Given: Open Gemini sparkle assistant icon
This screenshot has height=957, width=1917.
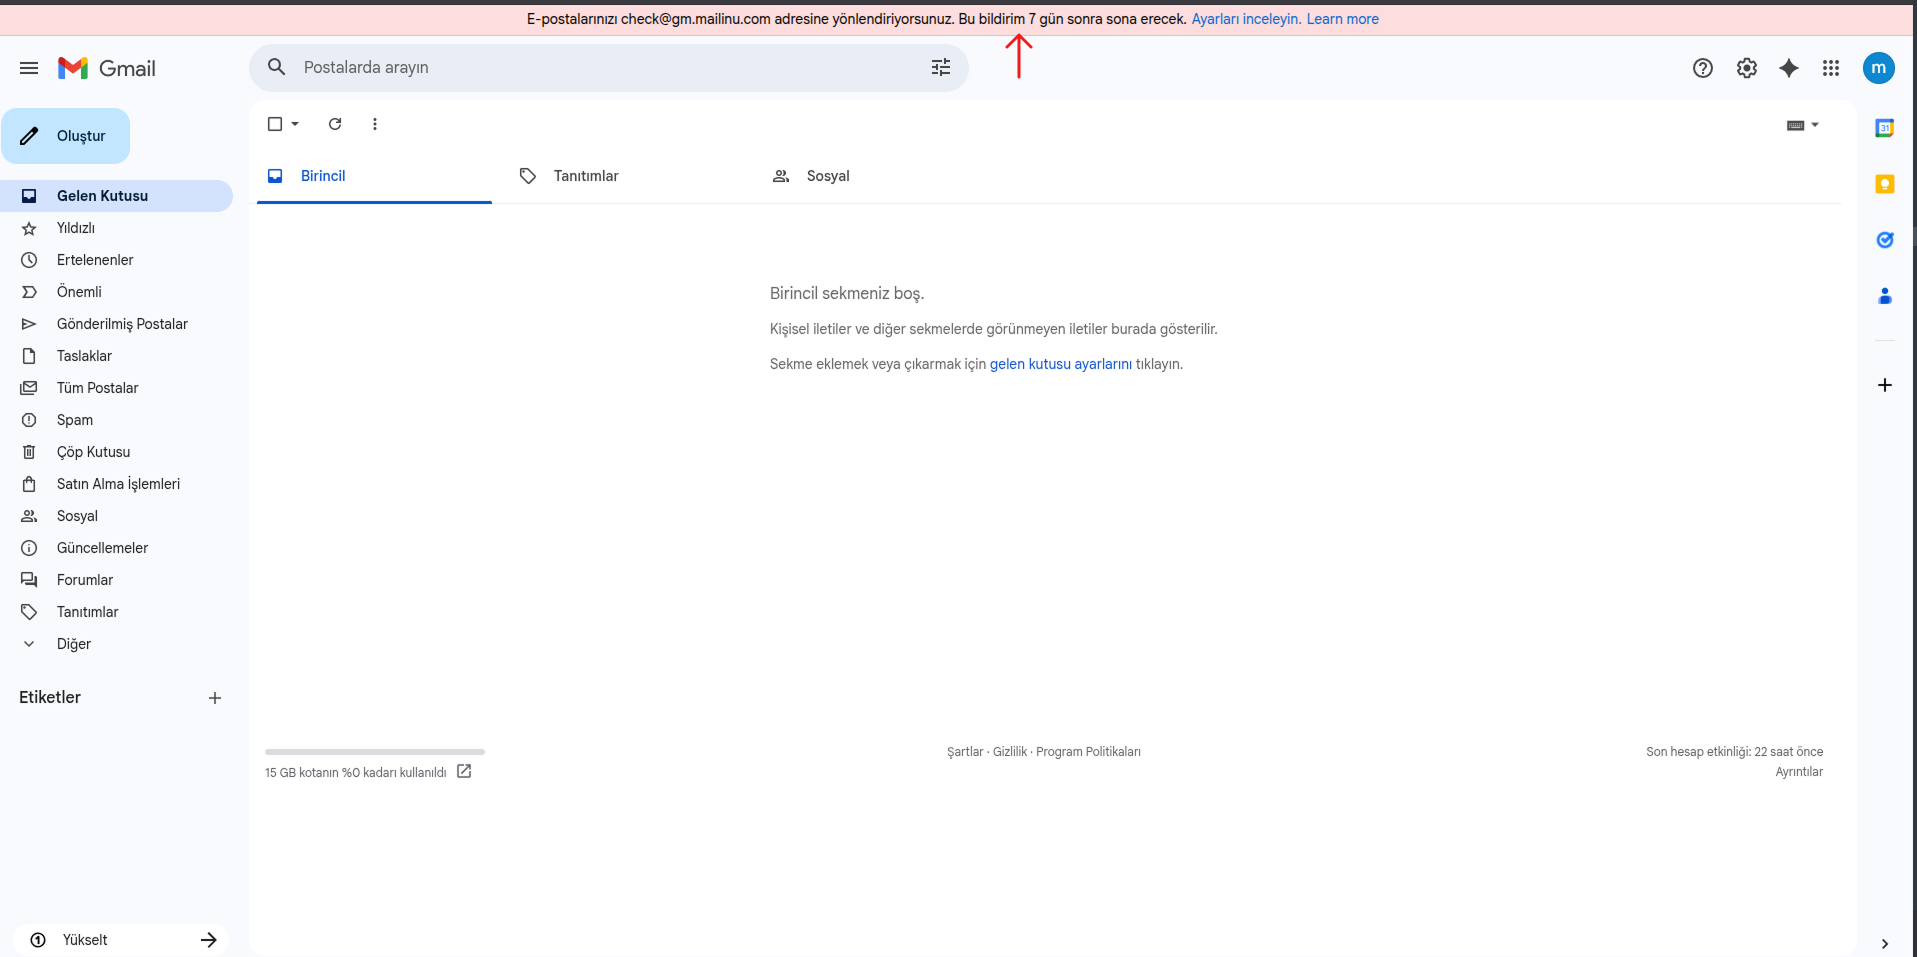Looking at the screenshot, I should [1789, 68].
